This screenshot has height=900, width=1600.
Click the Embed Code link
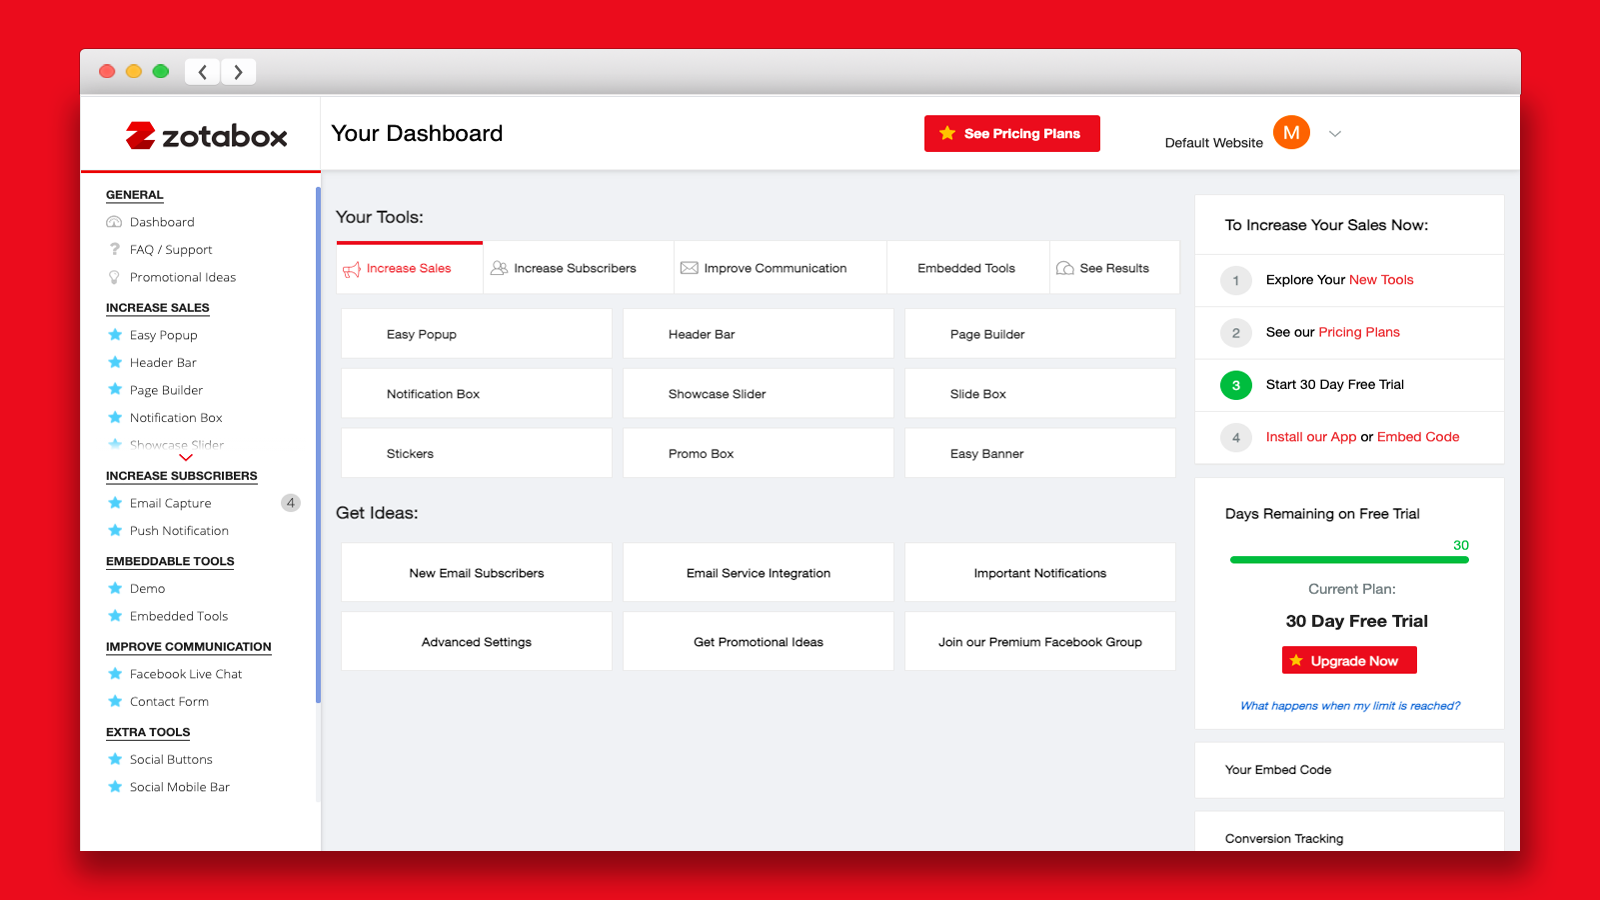pos(1417,437)
